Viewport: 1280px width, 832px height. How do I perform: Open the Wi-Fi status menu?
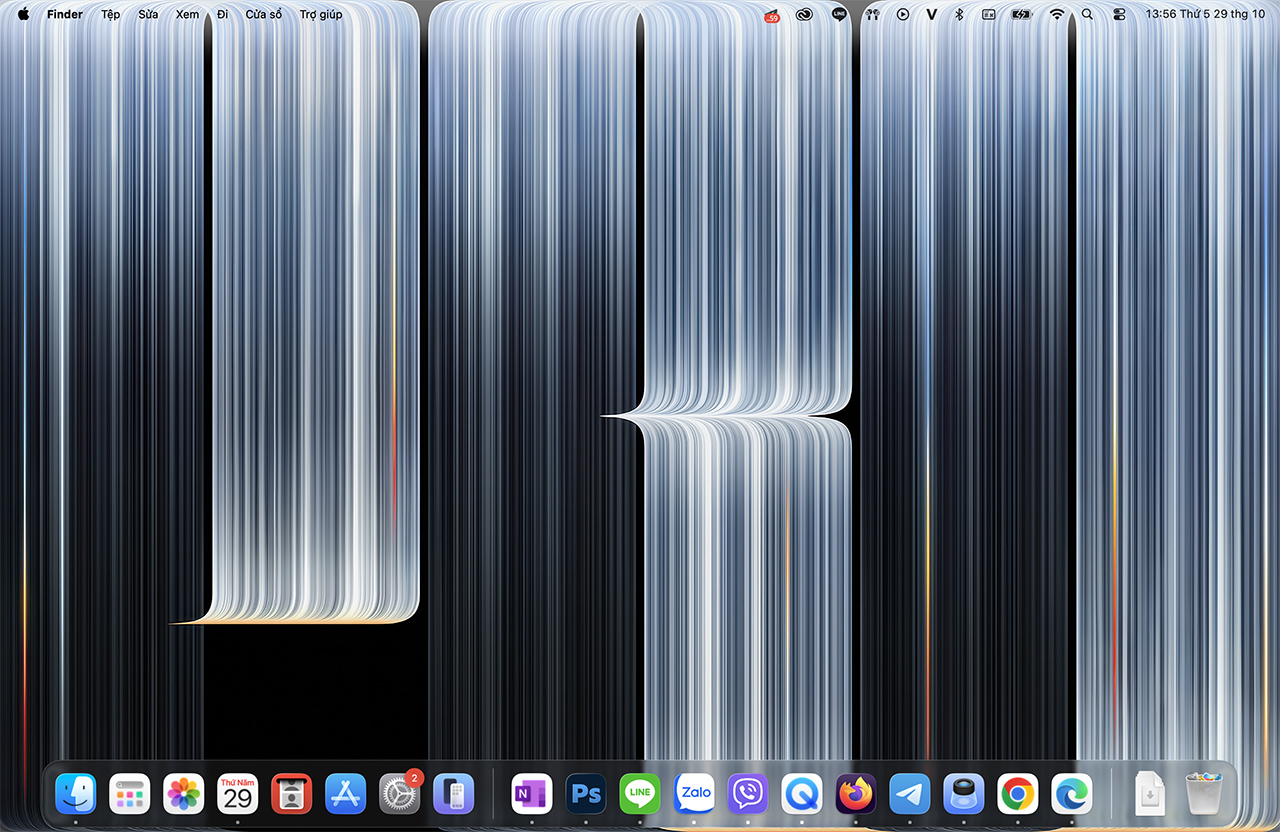pos(1057,15)
